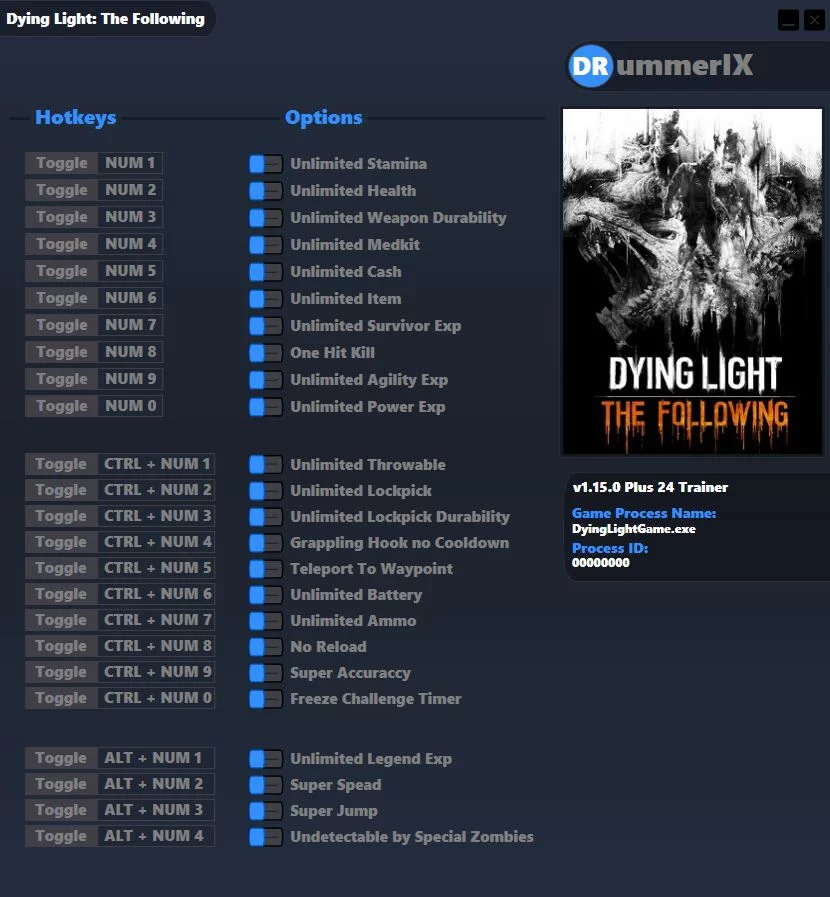830x897 pixels.
Task: Enable Unlimited Cash toggle
Action: click(265, 272)
